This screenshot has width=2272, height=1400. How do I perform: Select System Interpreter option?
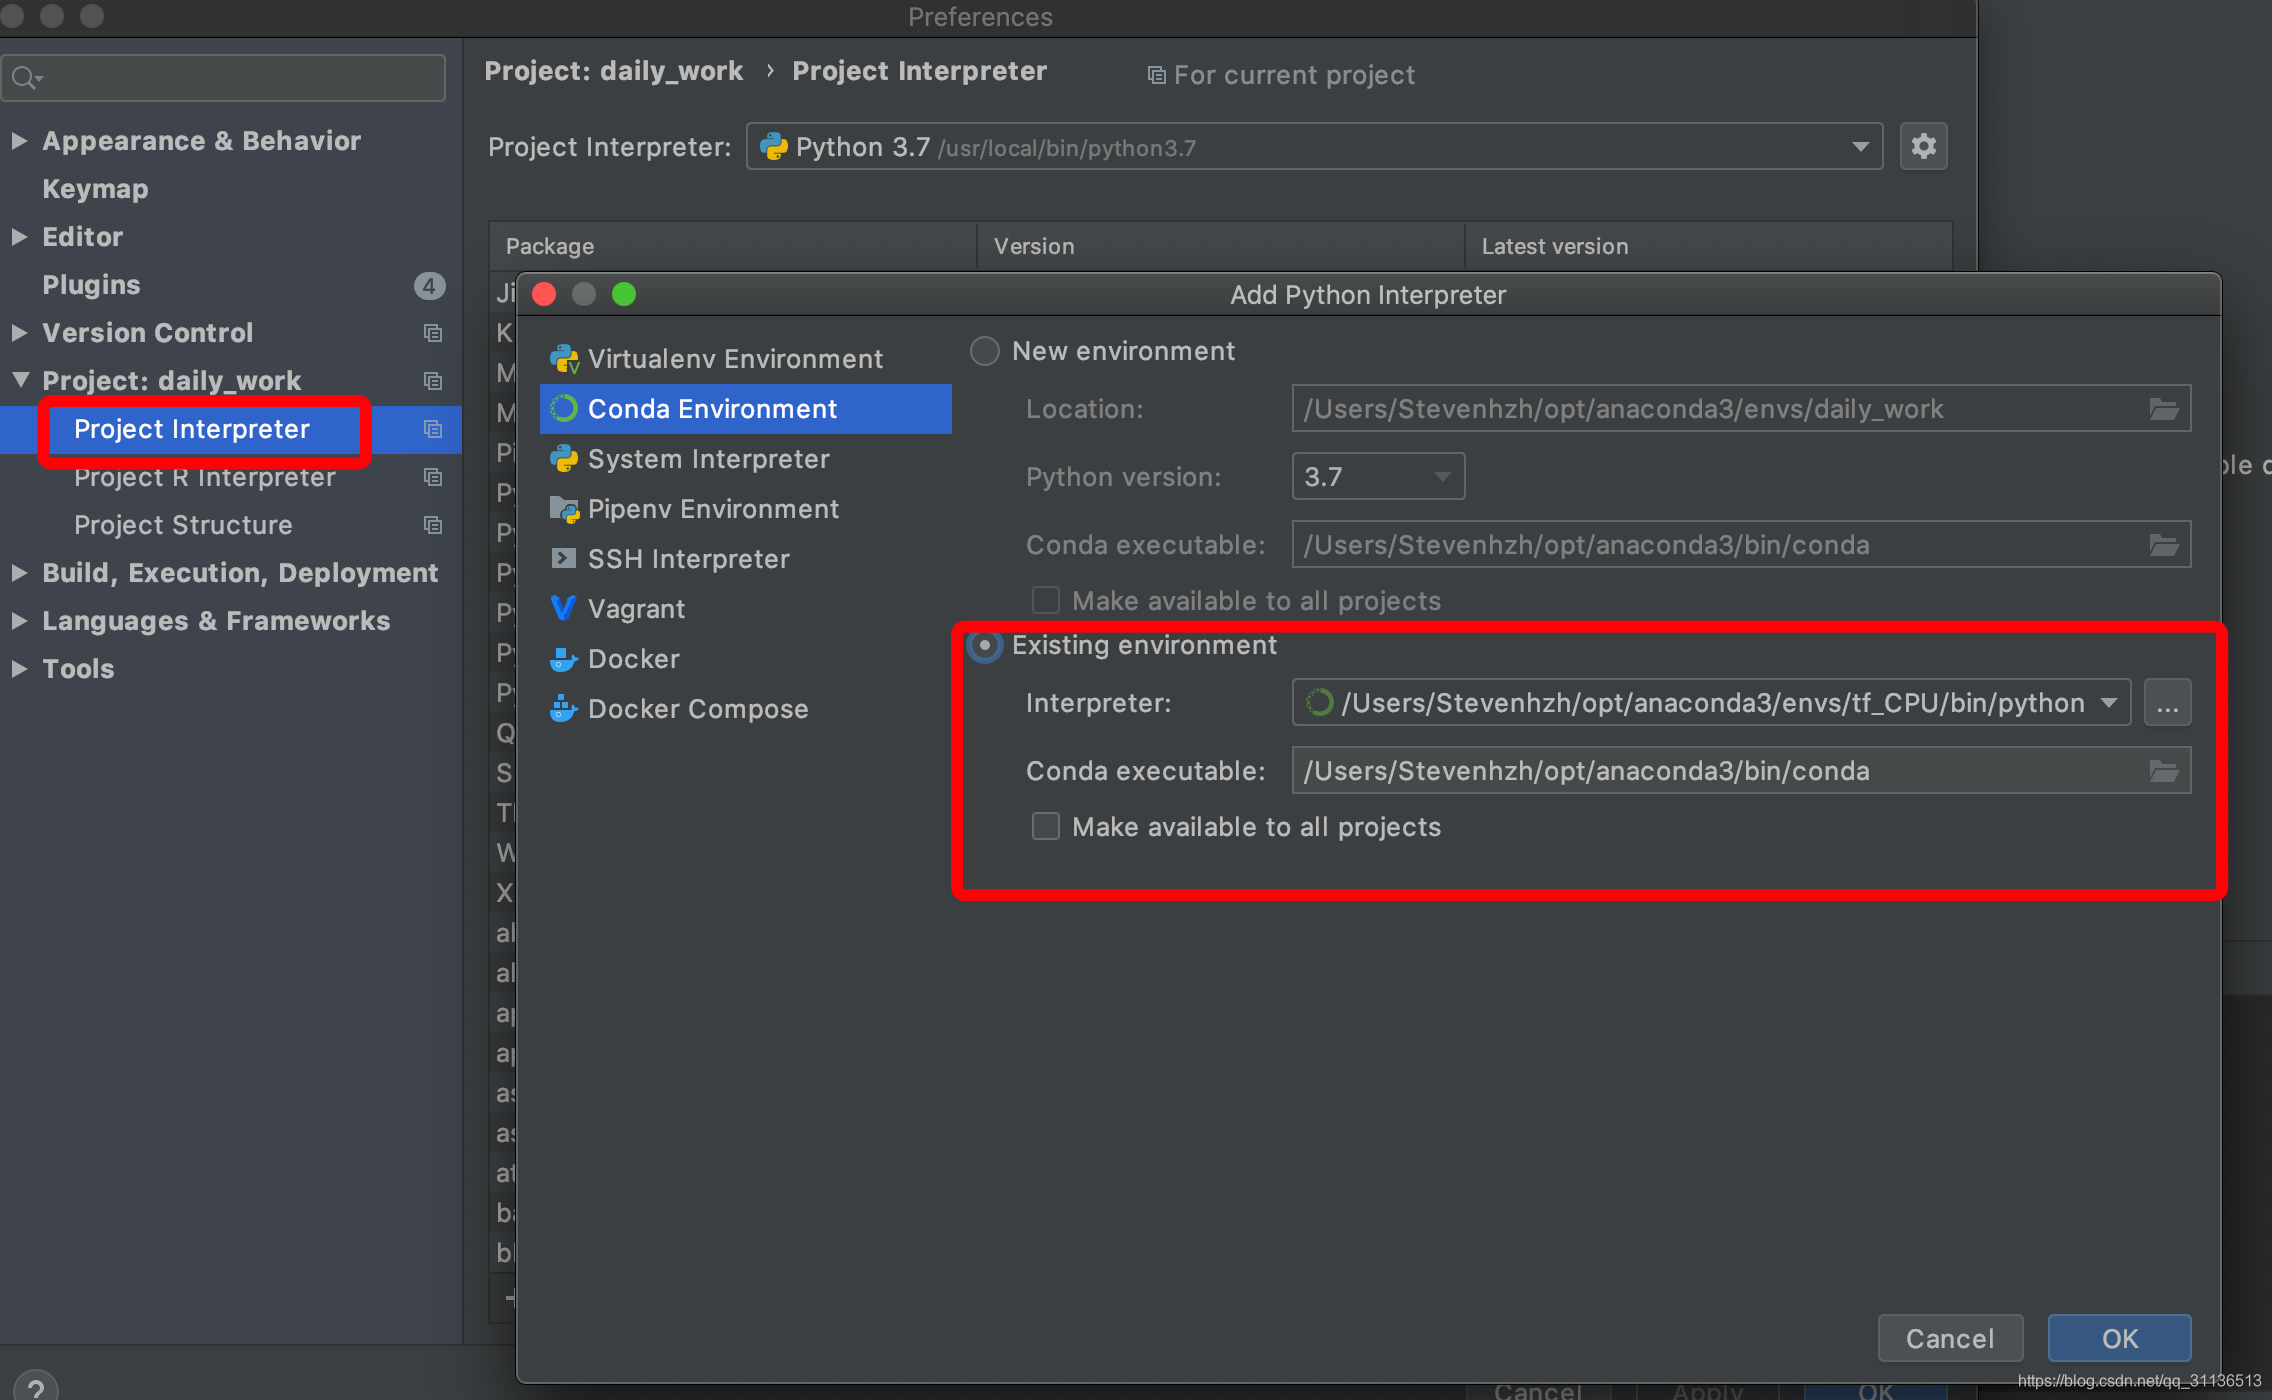[745, 459]
